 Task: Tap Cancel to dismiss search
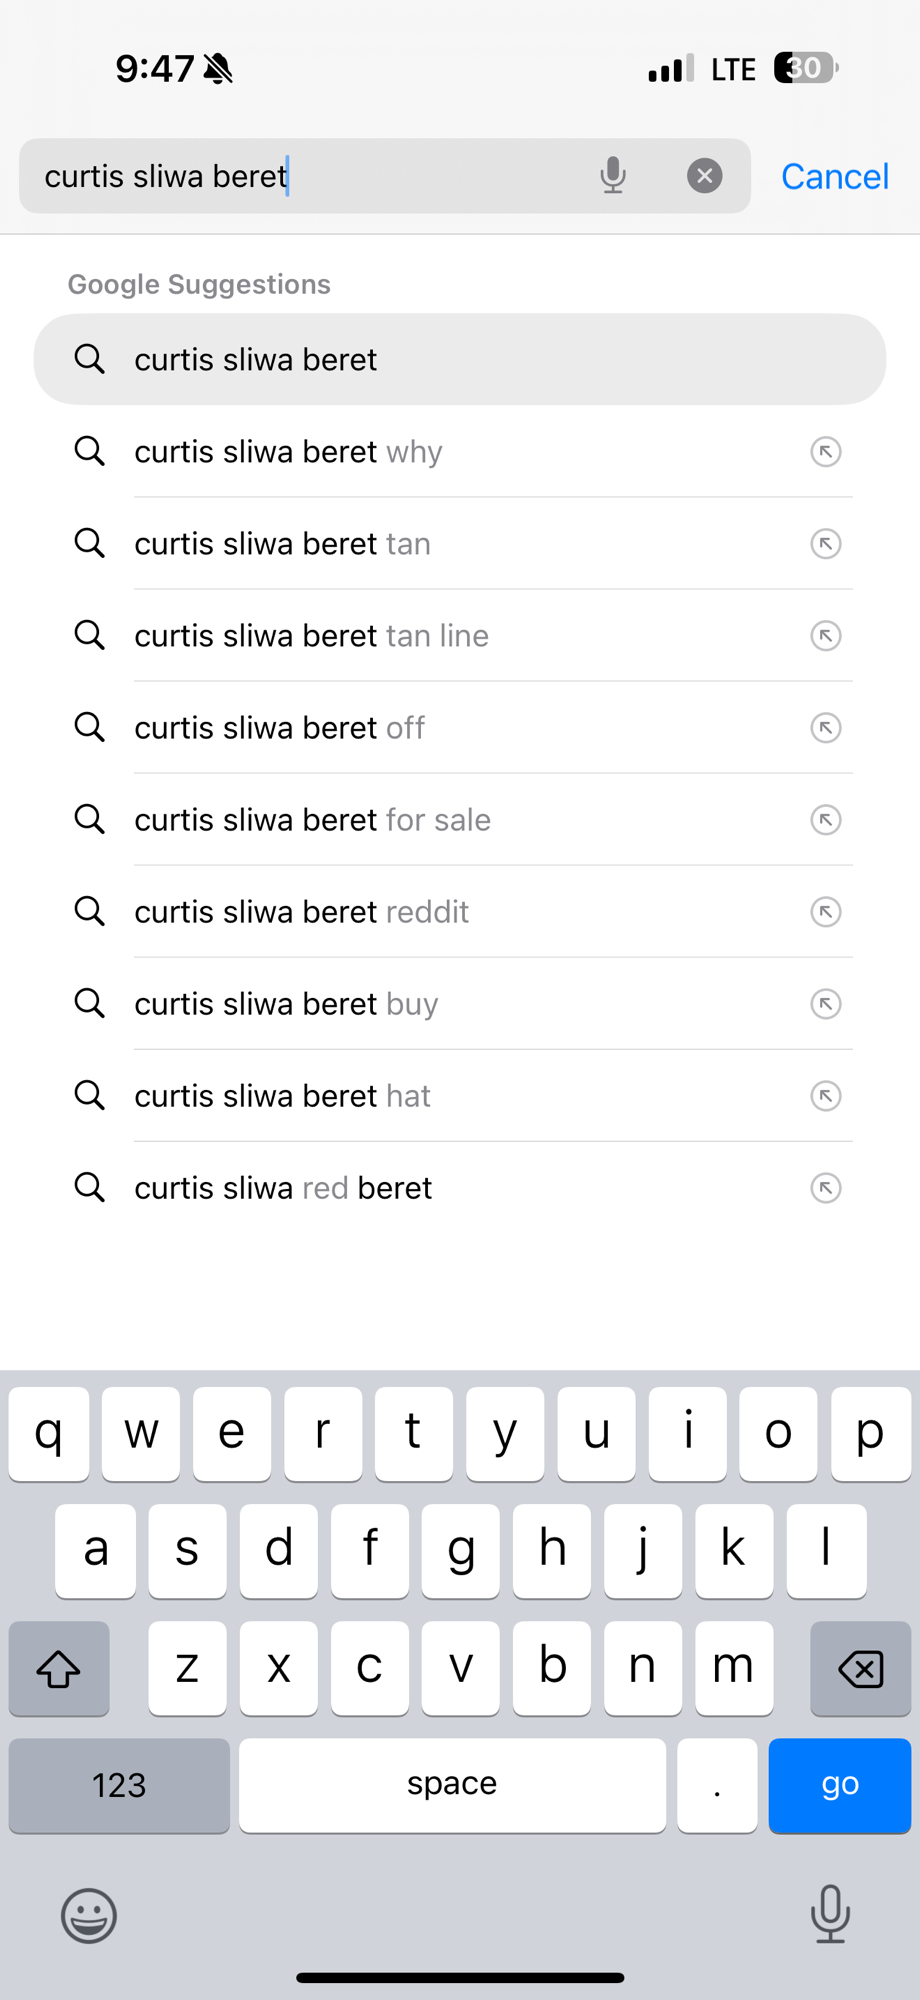click(x=834, y=177)
